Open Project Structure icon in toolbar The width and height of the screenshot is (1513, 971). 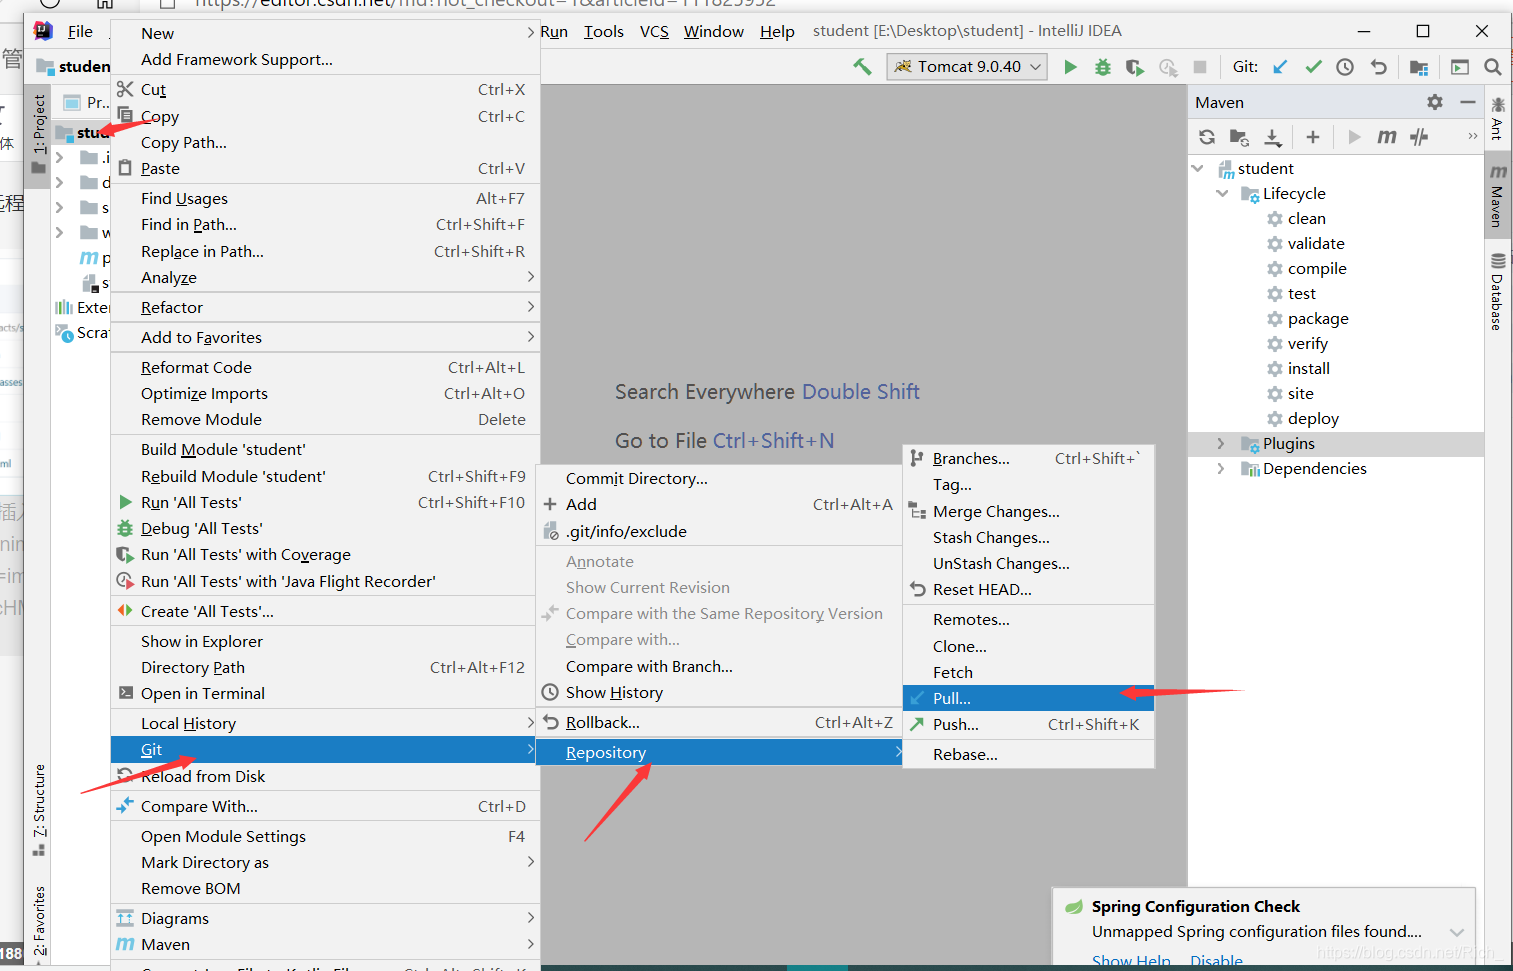click(1418, 67)
